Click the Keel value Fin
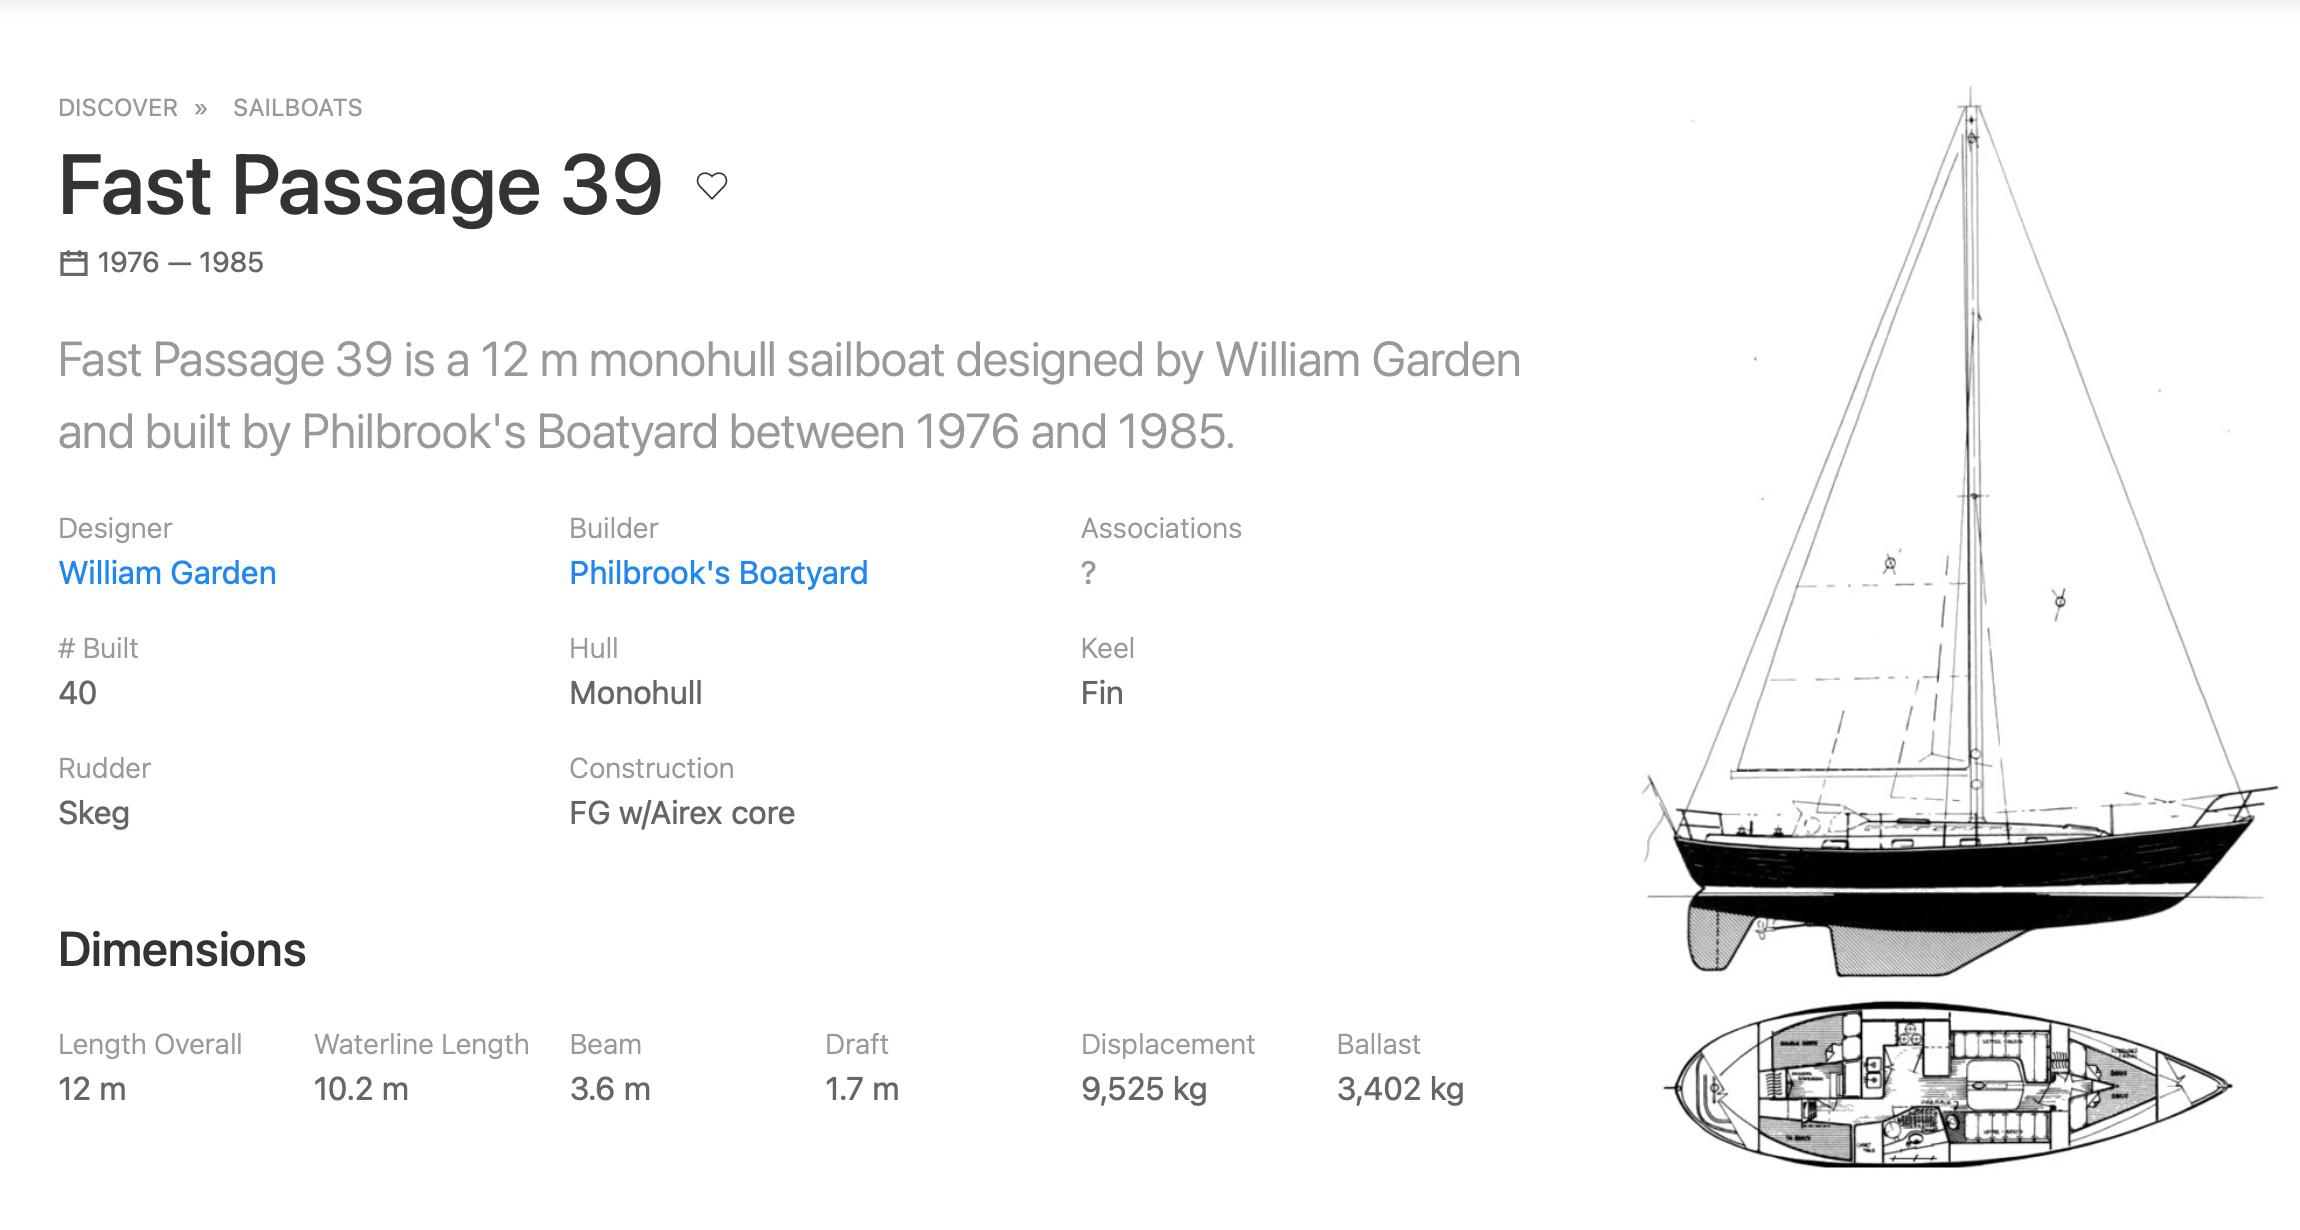This screenshot has width=2300, height=1230. point(1102,693)
